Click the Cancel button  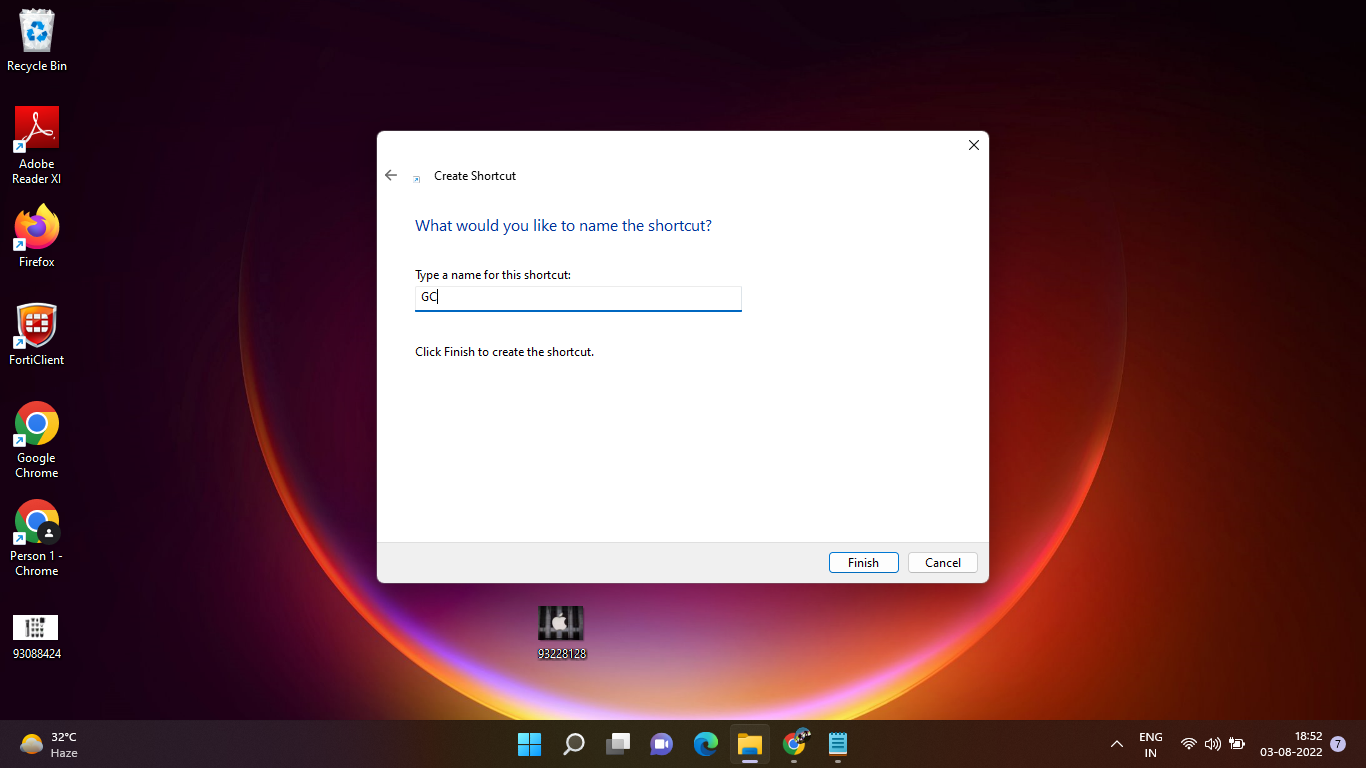click(942, 563)
